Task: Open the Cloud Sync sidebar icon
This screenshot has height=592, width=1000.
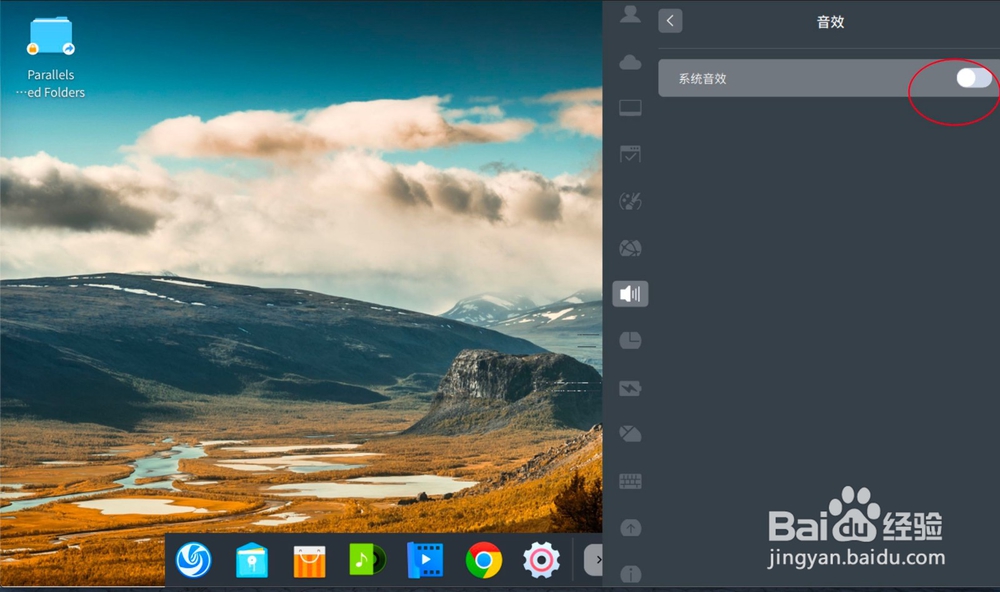Action: pos(630,62)
